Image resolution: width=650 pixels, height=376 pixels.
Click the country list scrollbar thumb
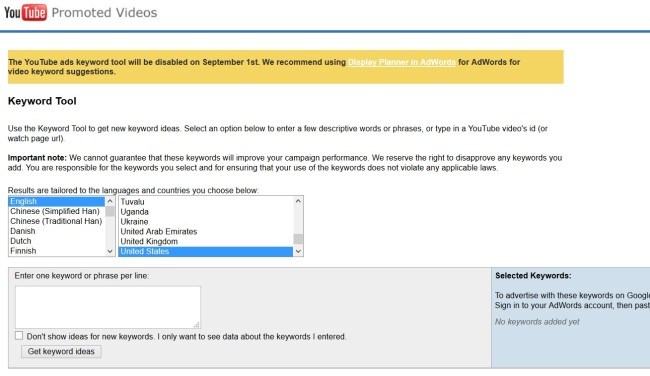tap(298, 239)
